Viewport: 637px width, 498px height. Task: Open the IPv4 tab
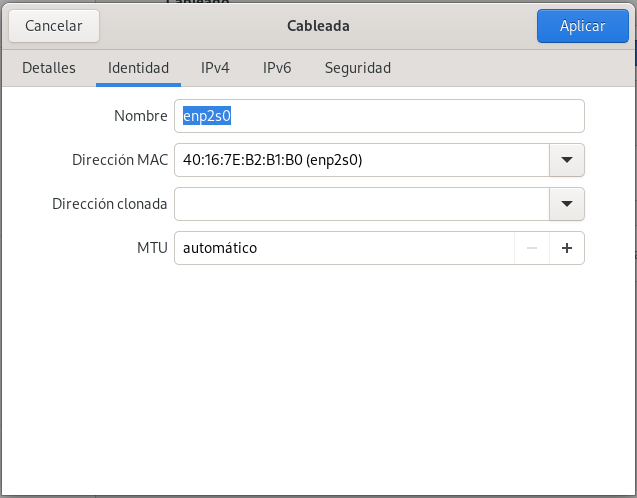tap(215, 68)
